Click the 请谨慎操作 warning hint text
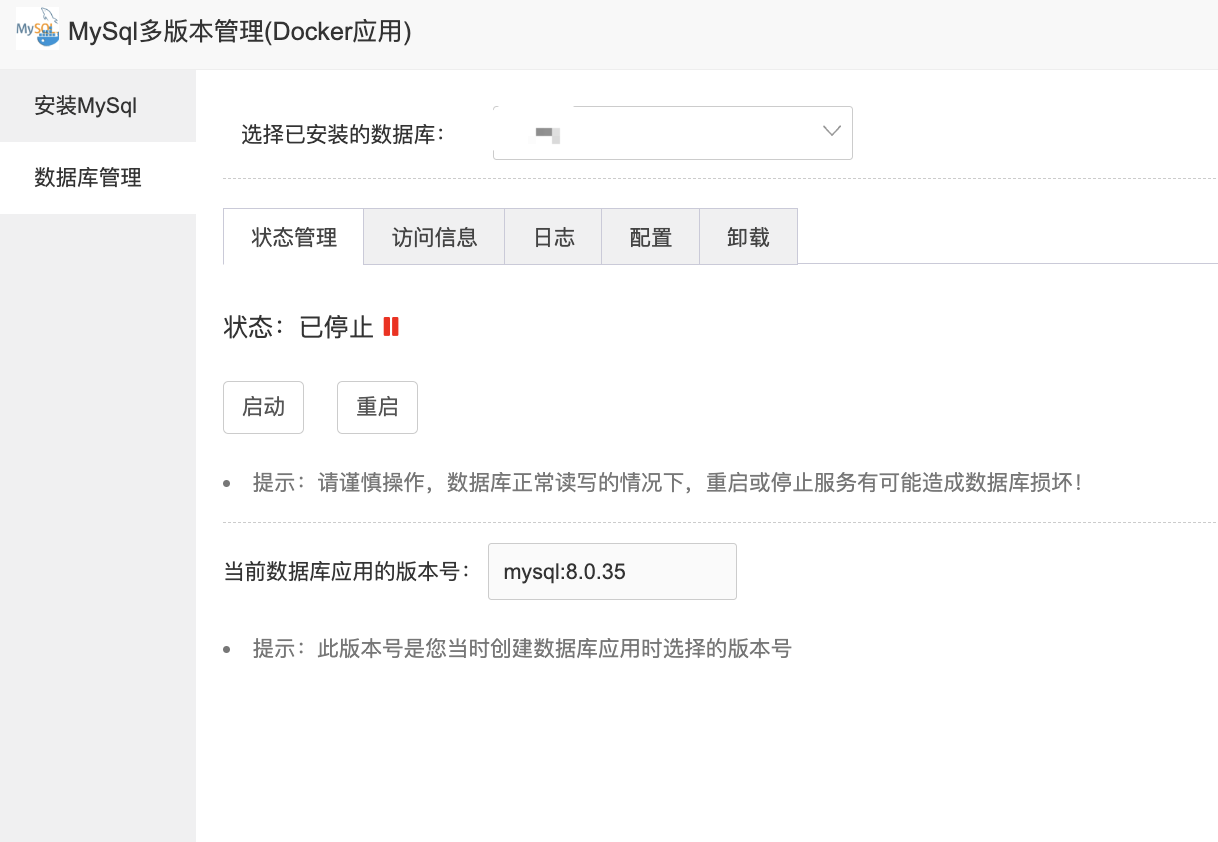Screen dimensions: 1218x842 click(x=668, y=483)
